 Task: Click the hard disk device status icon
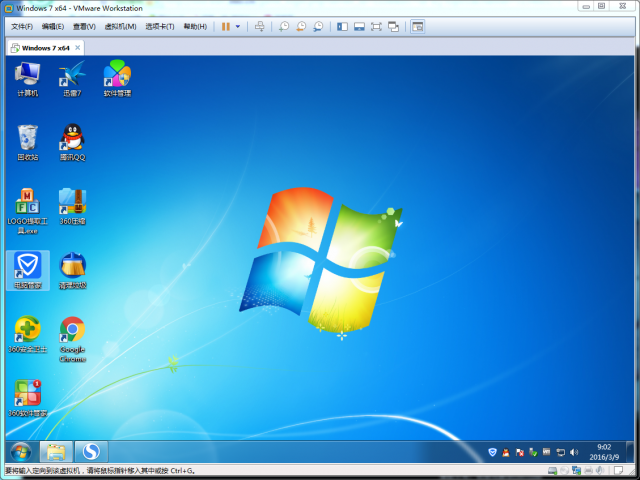[x=552, y=471]
